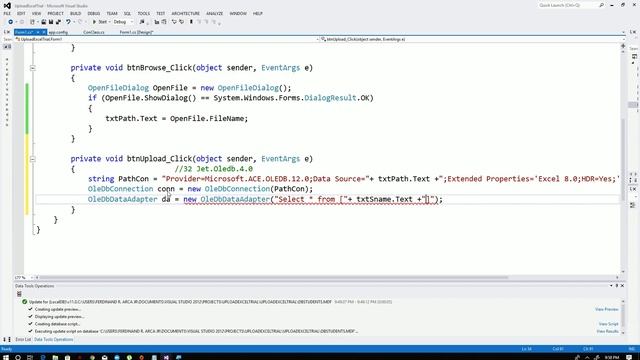This screenshot has width=640, height=360.
Task: Open the DEBUG menu
Action: (93, 13)
